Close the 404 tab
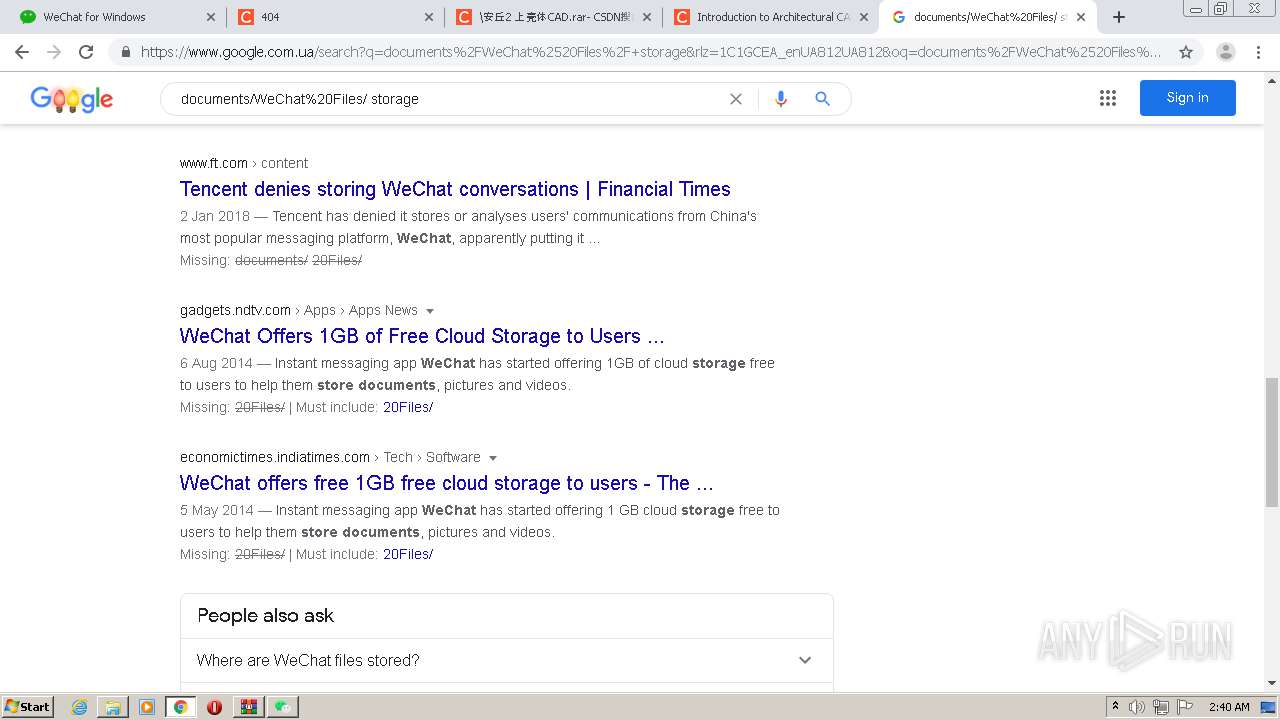Viewport: 1280px width, 720px height. click(x=429, y=17)
